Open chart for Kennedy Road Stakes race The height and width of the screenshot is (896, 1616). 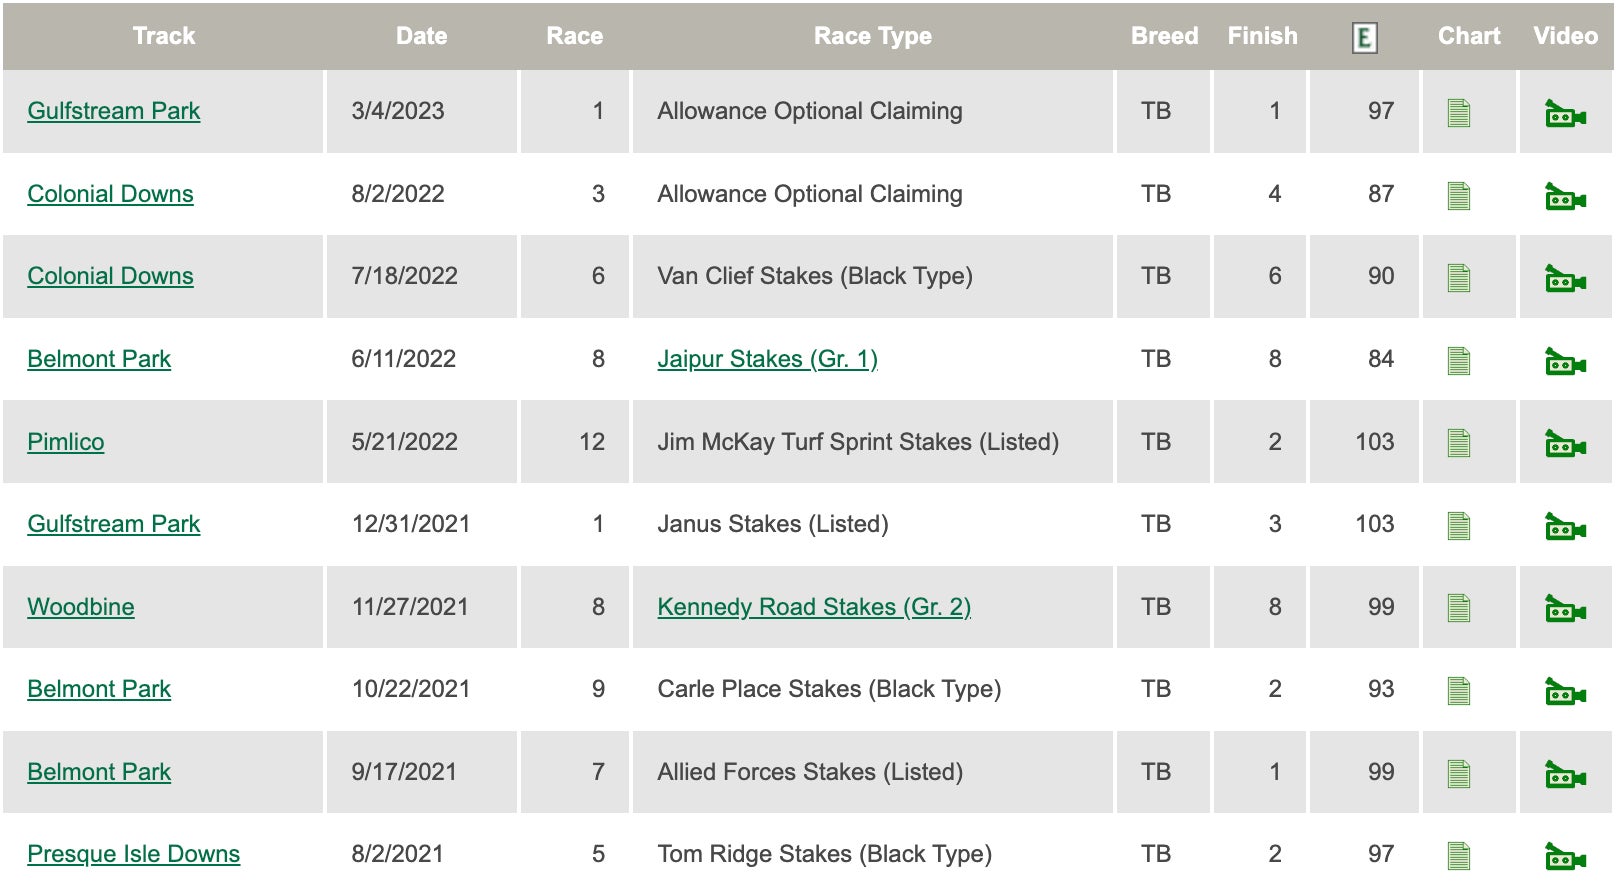click(x=1459, y=608)
